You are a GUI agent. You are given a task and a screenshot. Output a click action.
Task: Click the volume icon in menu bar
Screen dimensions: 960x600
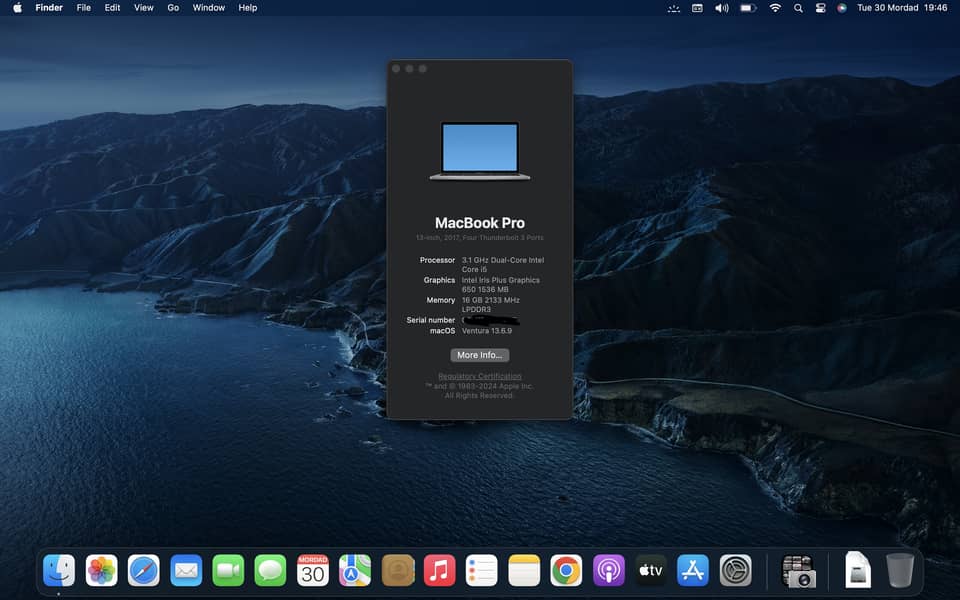tap(722, 8)
